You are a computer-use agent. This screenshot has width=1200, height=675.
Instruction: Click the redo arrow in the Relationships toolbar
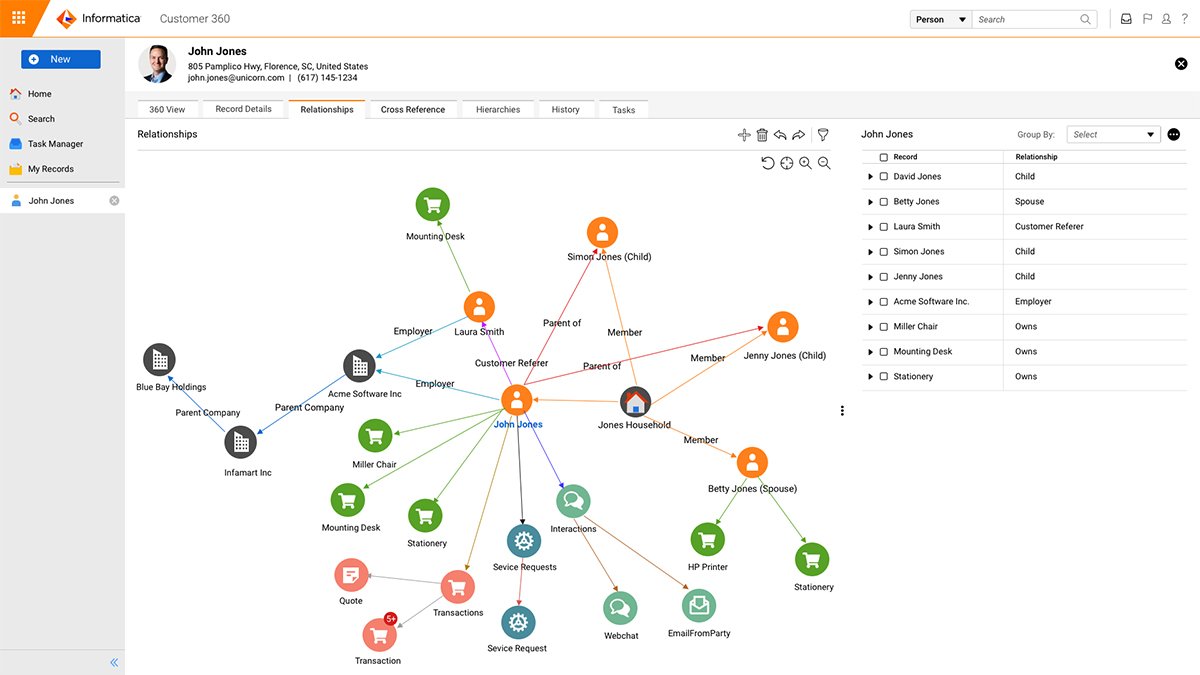click(799, 134)
